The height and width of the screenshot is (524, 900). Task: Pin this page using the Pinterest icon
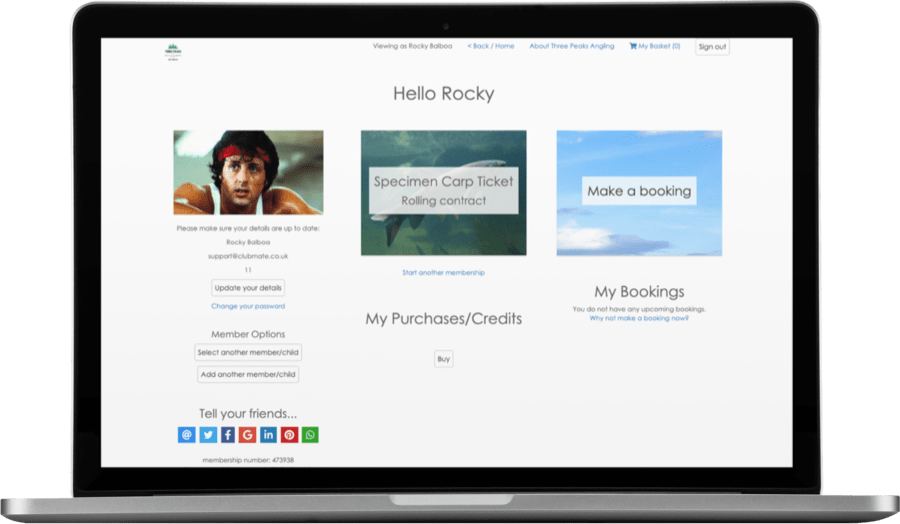point(289,435)
